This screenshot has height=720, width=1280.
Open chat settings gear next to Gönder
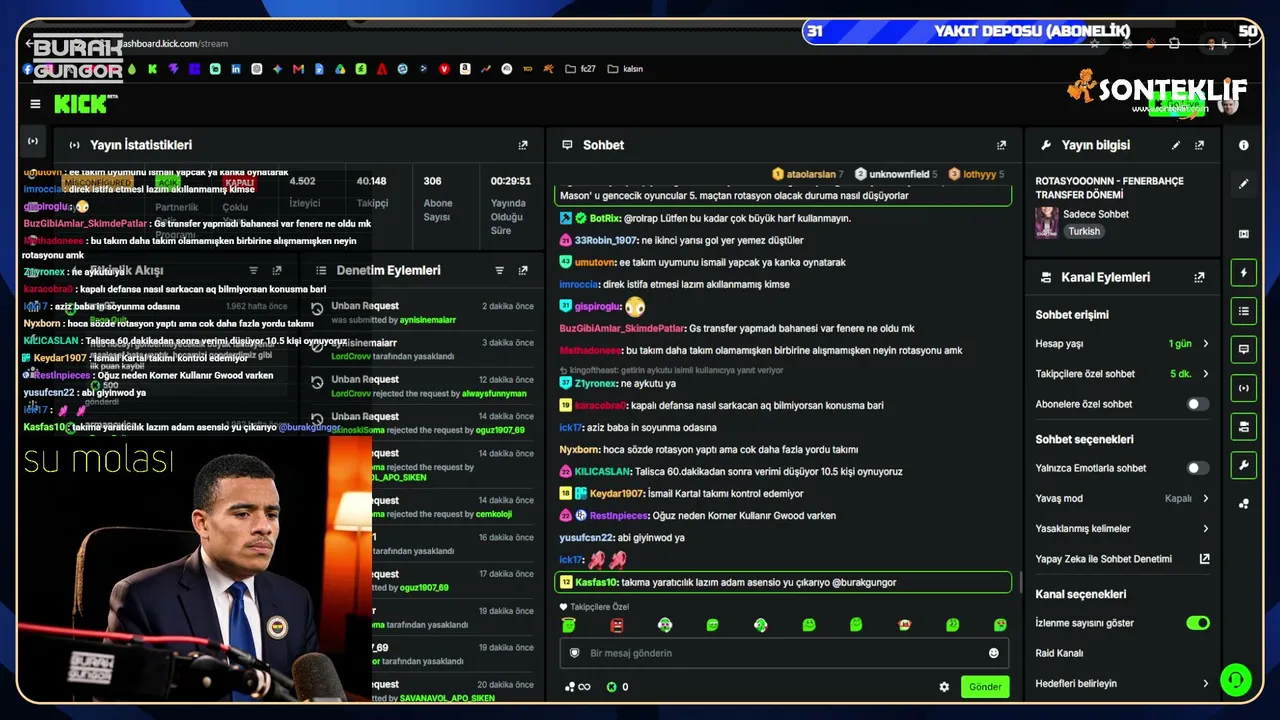click(x=944, y=687)
